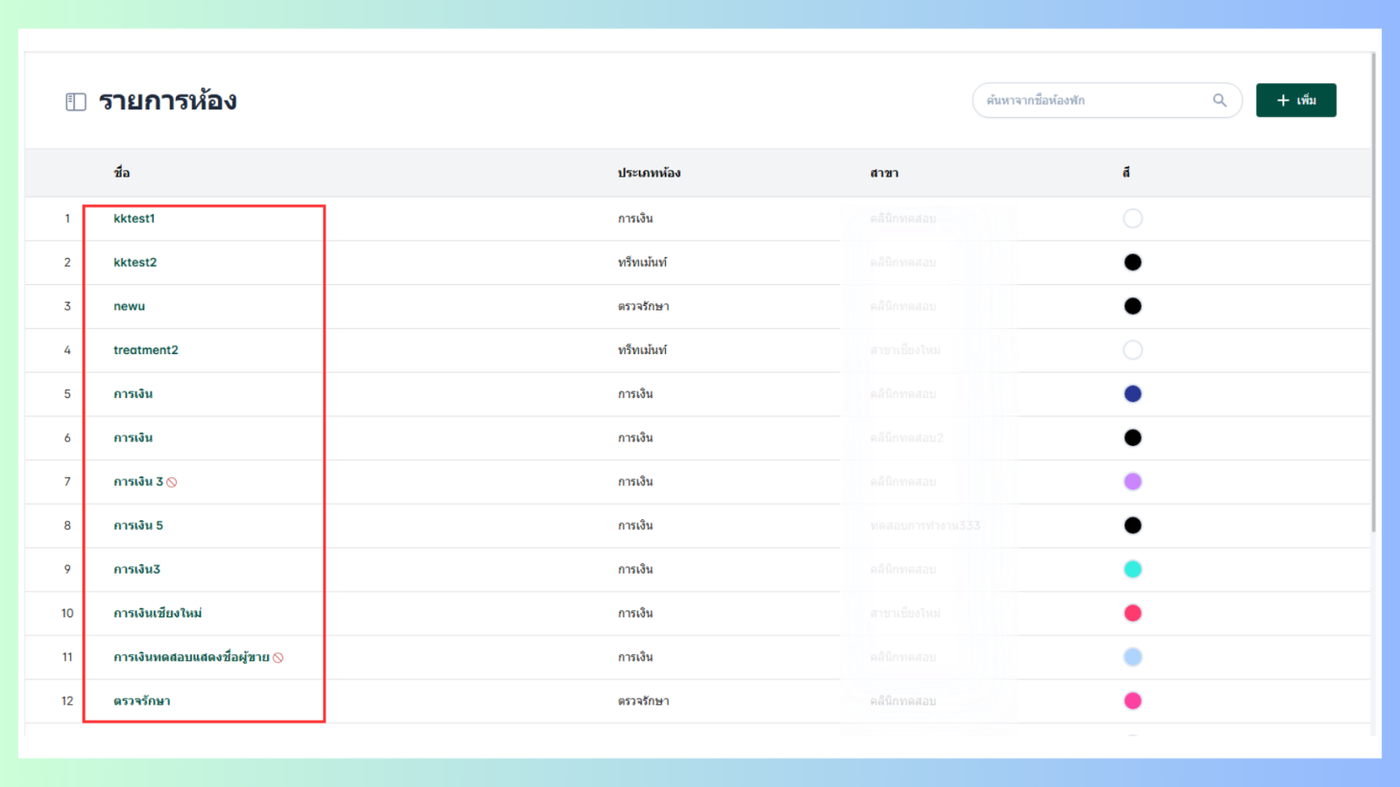Viewport: 1400px width, 787px height.
Task: Open the ตรวจรักษา room name in row 12
Action: pos(142,701)
